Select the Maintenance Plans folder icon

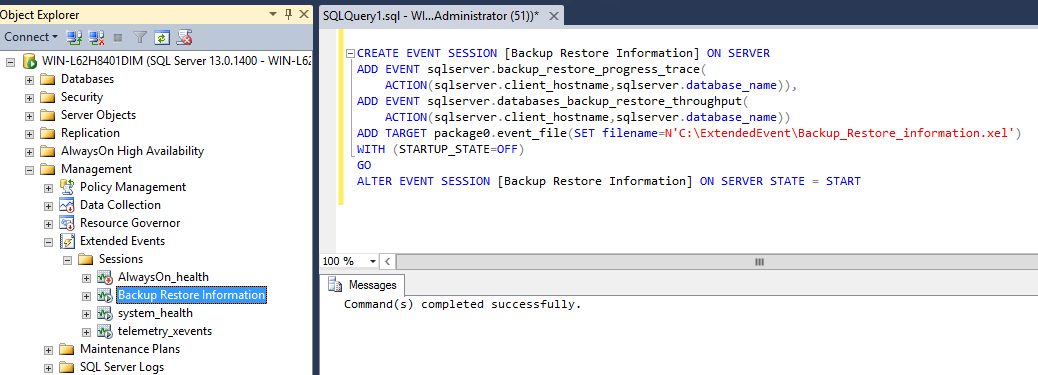(66, 349)
